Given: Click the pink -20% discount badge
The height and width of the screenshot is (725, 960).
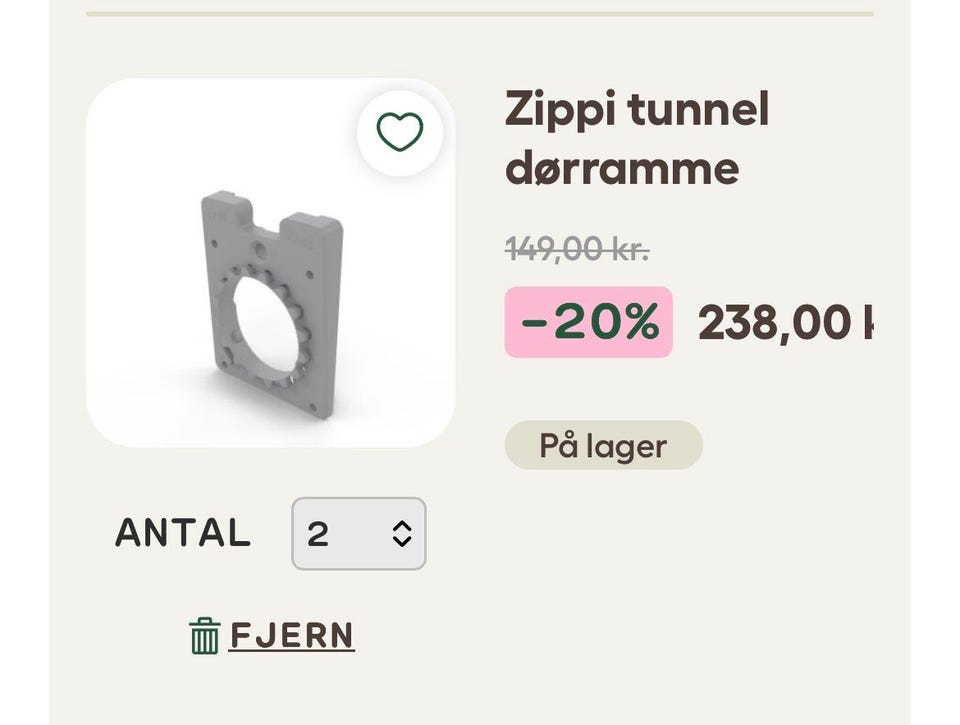Looking at the screenshot, I should [588, 322].
